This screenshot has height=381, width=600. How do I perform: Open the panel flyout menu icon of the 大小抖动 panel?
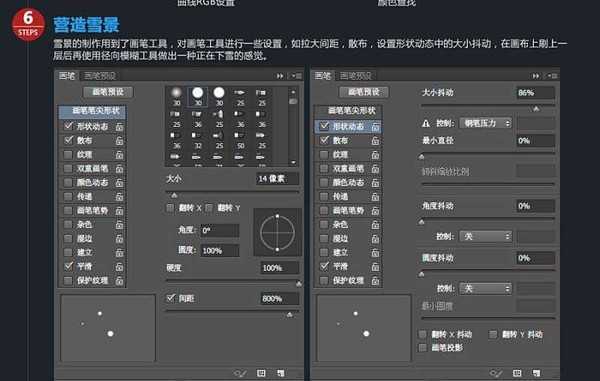click(553, 76)
